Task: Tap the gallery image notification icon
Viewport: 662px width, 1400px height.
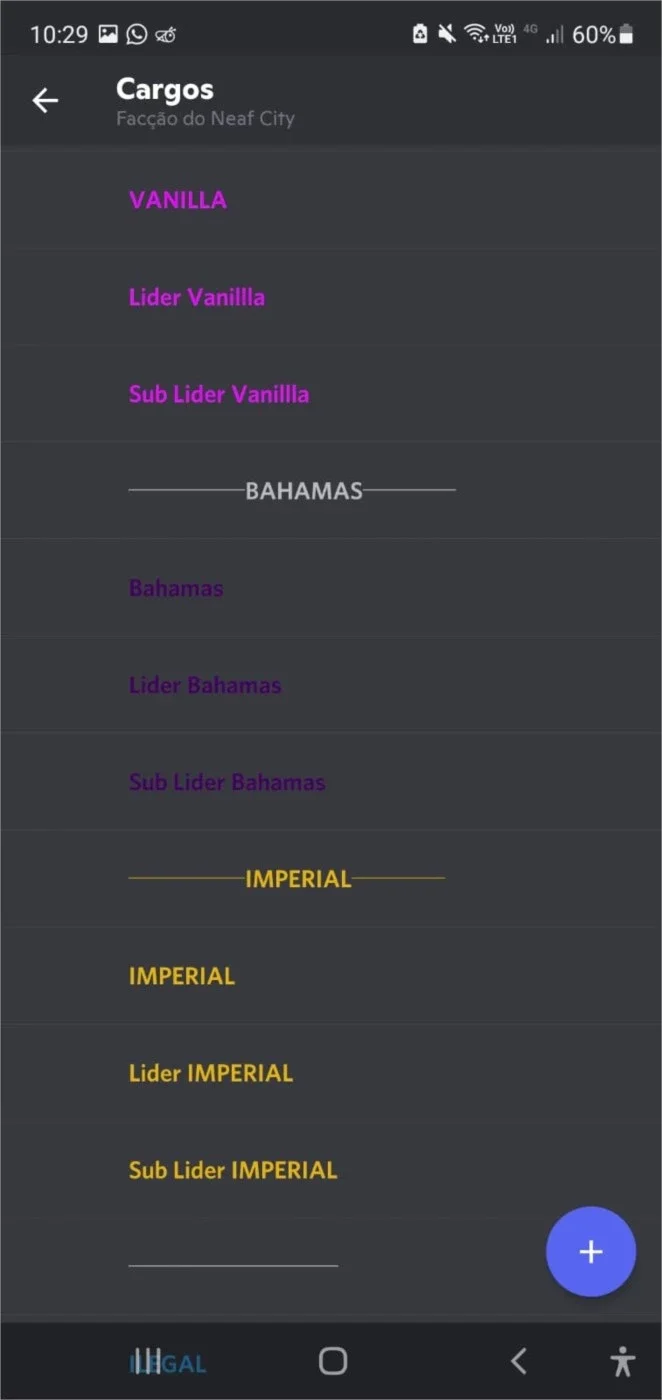Action: click(108, 35)
